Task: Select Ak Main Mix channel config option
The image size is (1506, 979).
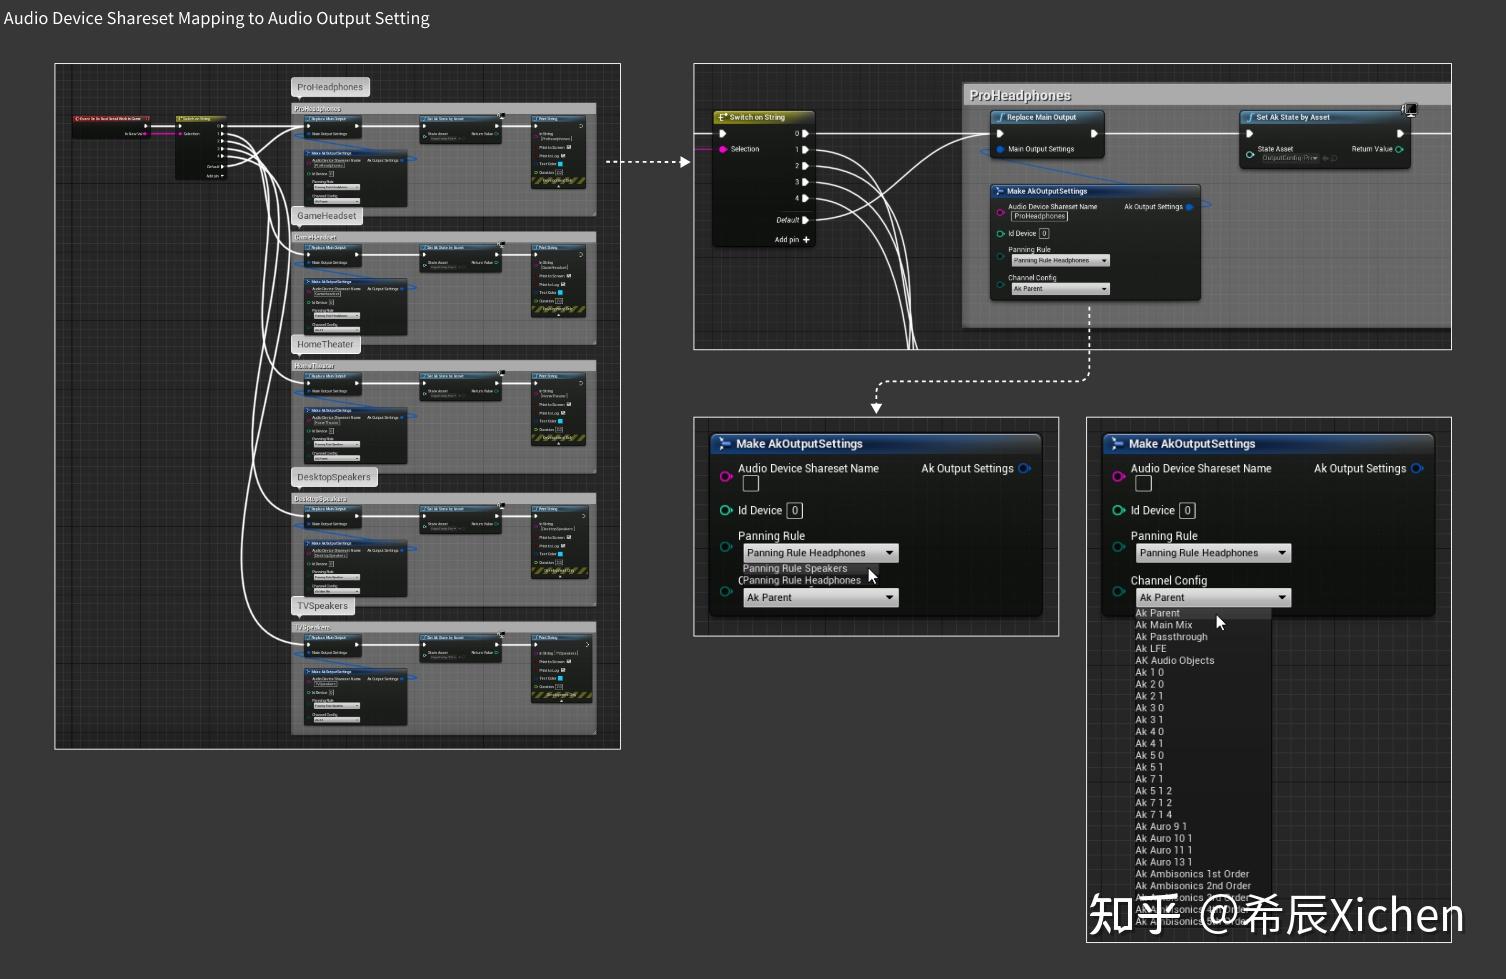Action: pyautogui.click(x=1163, y=624)
